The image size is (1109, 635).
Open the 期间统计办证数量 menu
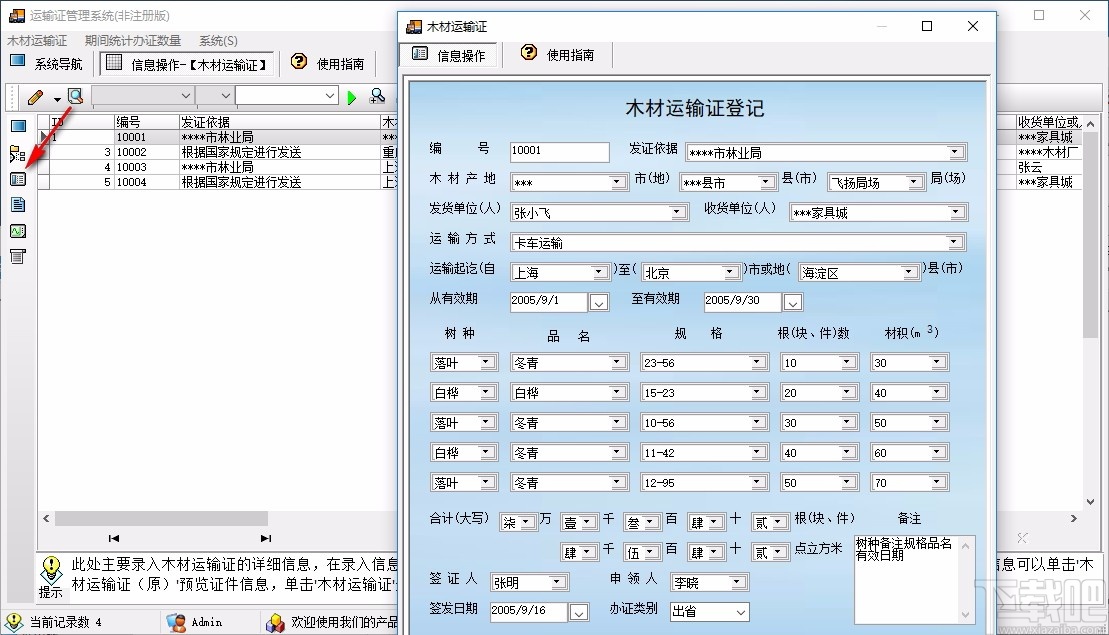point(133,40)
